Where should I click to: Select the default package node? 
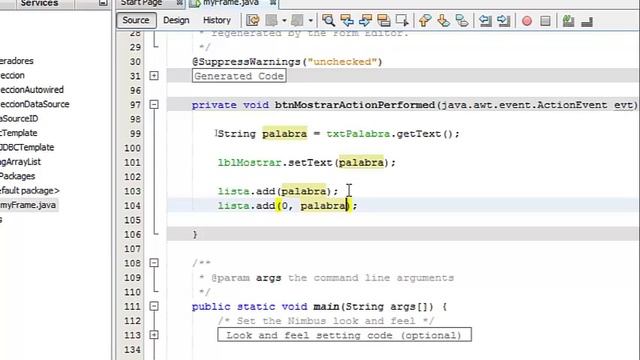[x=29, y=191]
